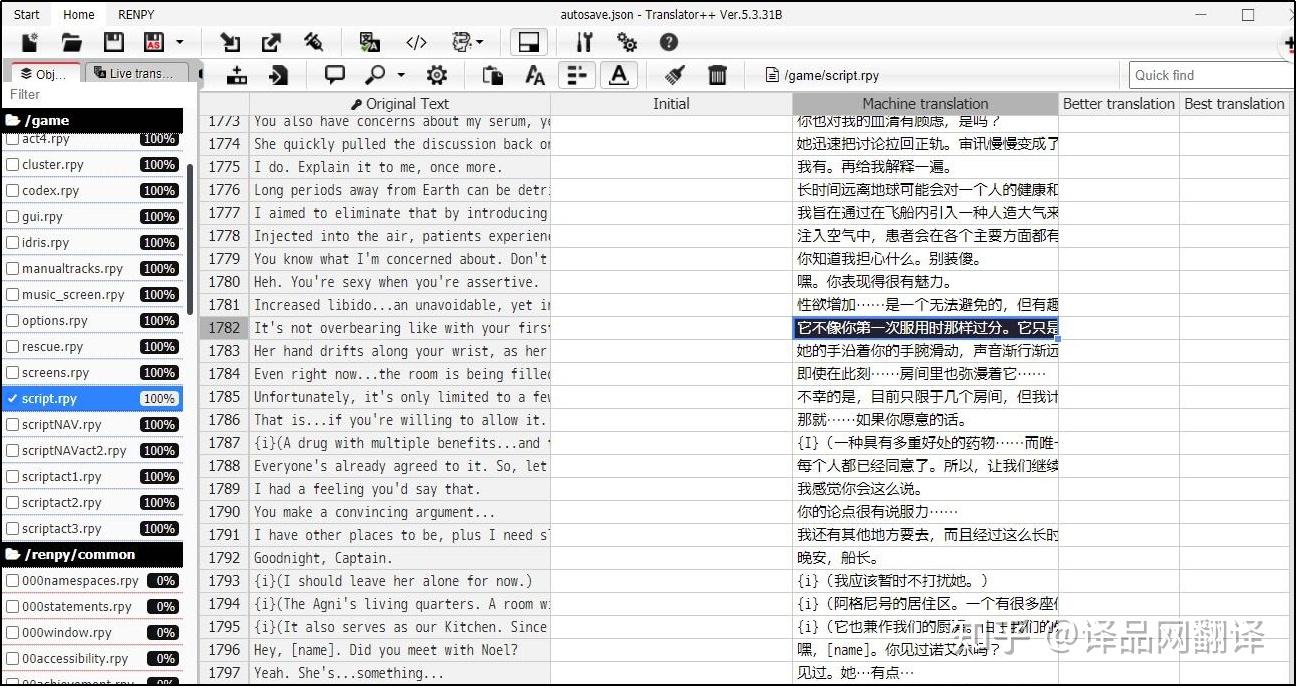Open the search magnifier tool
The image size is (1298, 688).
374,74
